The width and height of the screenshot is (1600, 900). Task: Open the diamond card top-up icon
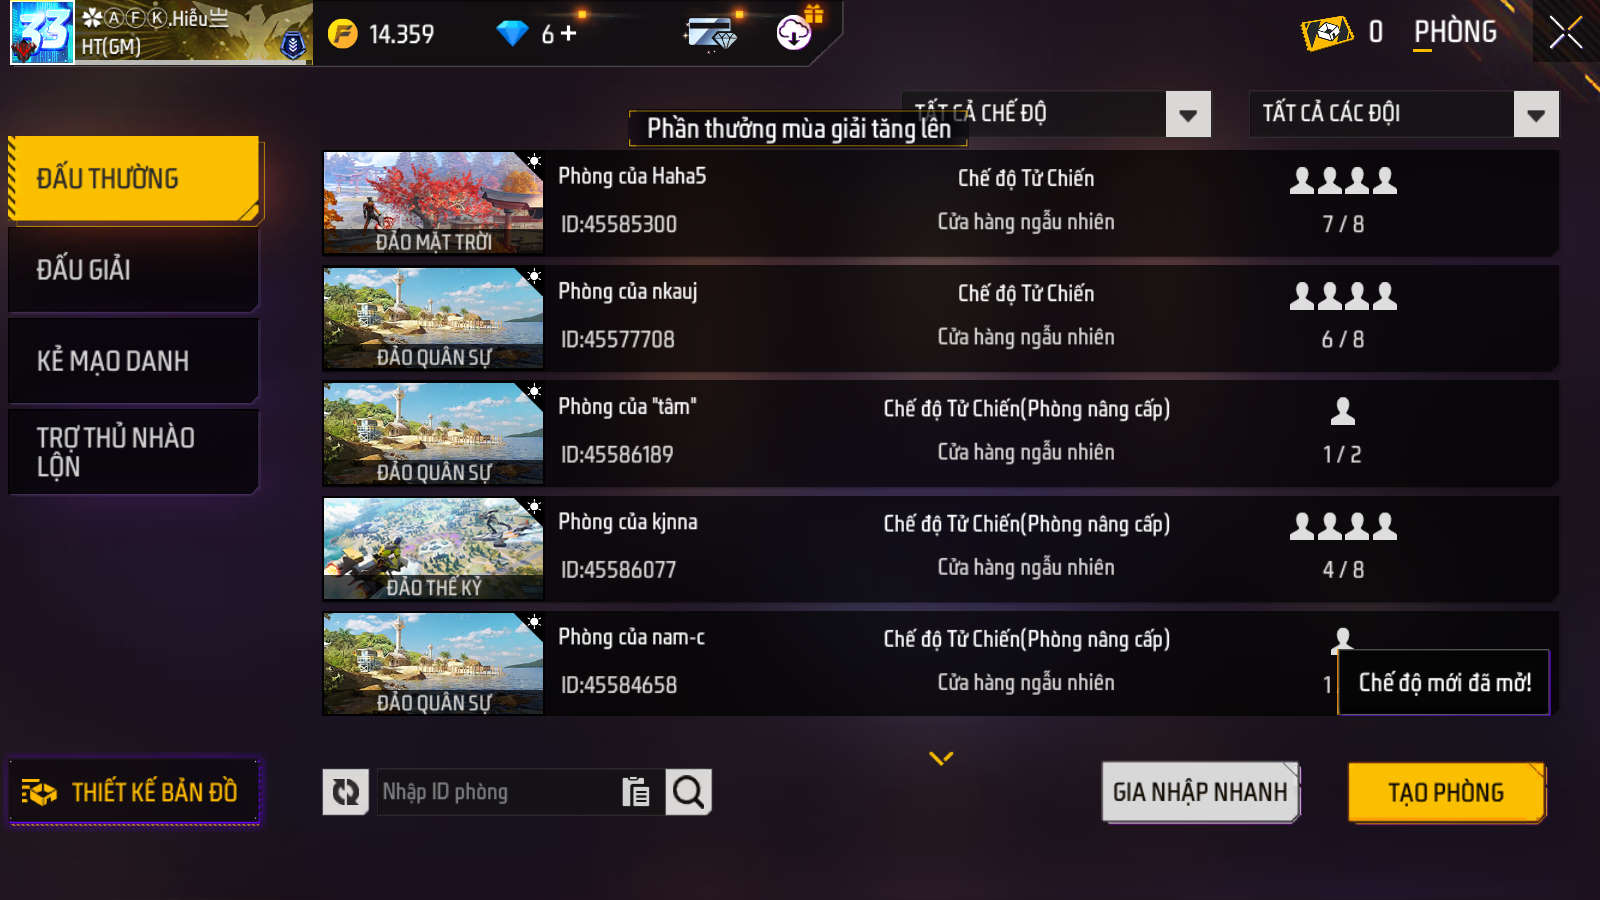(711, 34)
